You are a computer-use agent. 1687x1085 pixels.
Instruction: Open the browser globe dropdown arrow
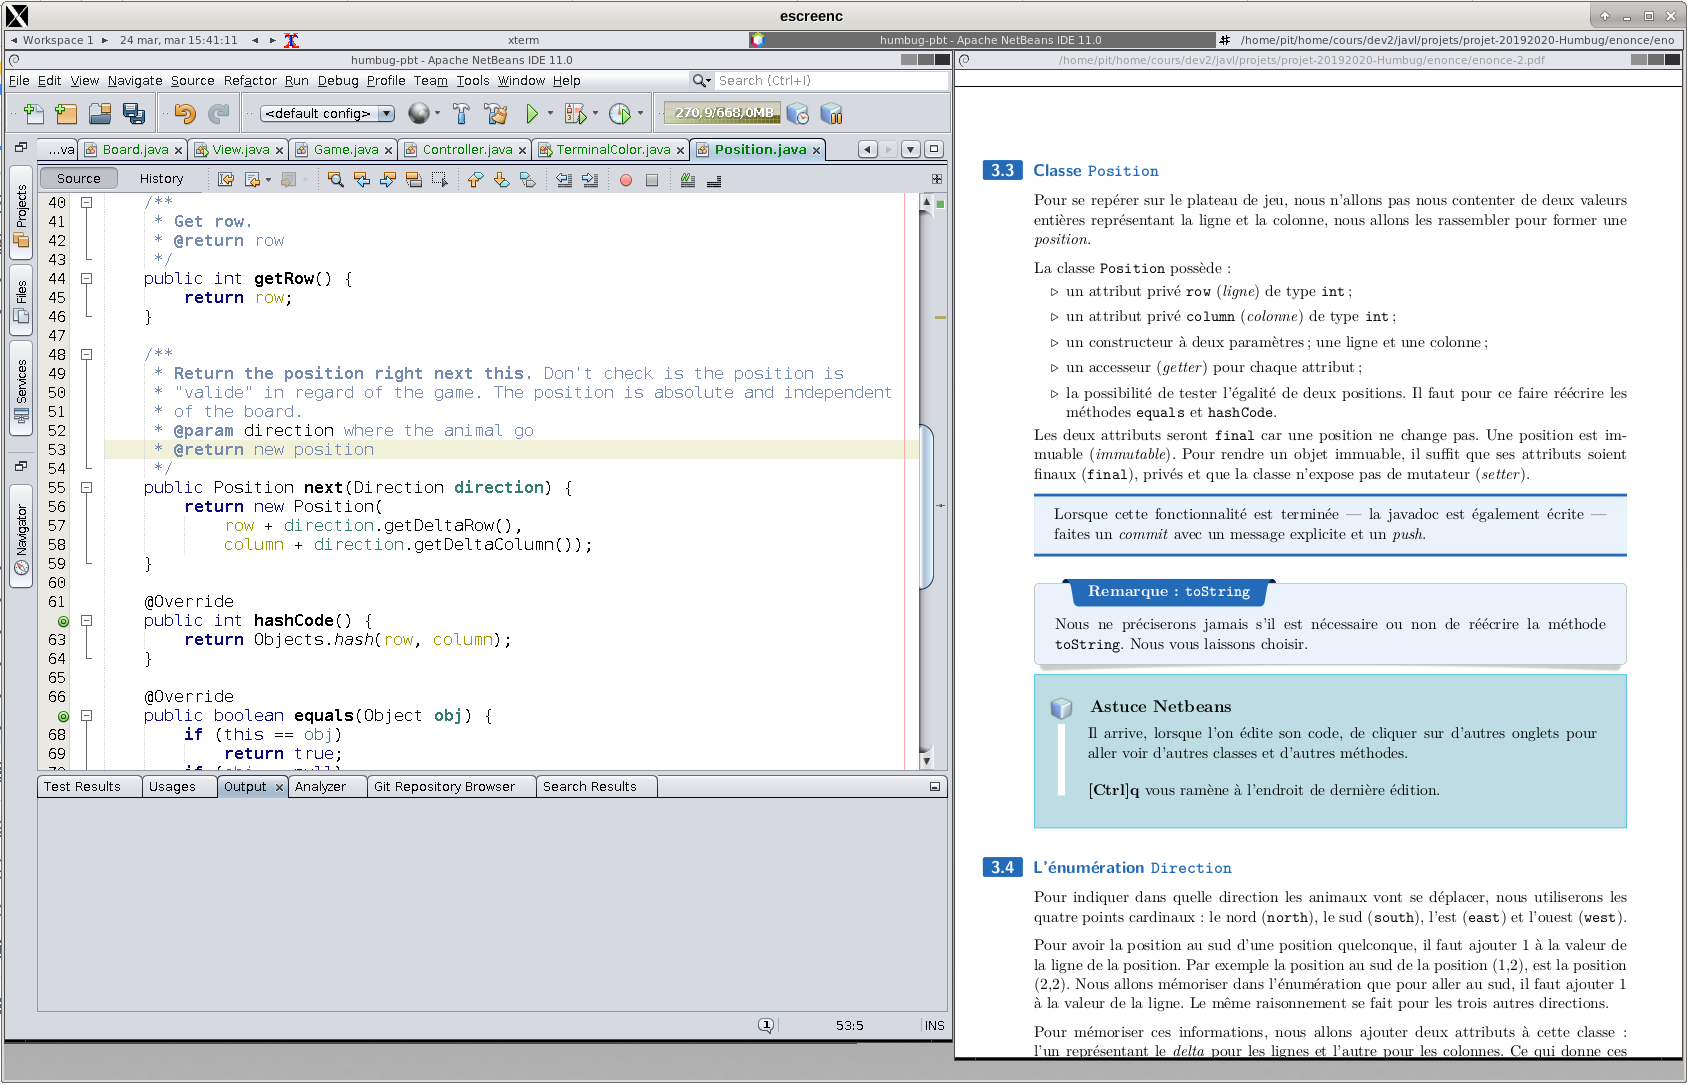point(438,113)
